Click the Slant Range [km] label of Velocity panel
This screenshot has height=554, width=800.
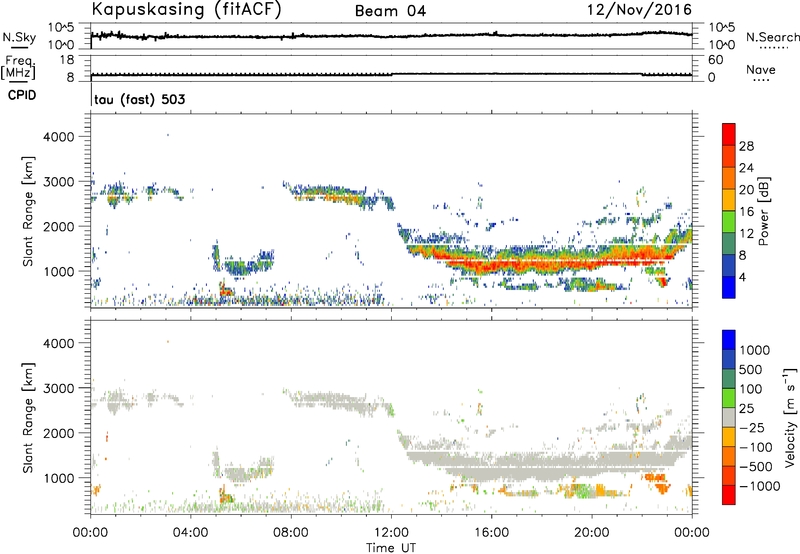[x=28, y=418]
